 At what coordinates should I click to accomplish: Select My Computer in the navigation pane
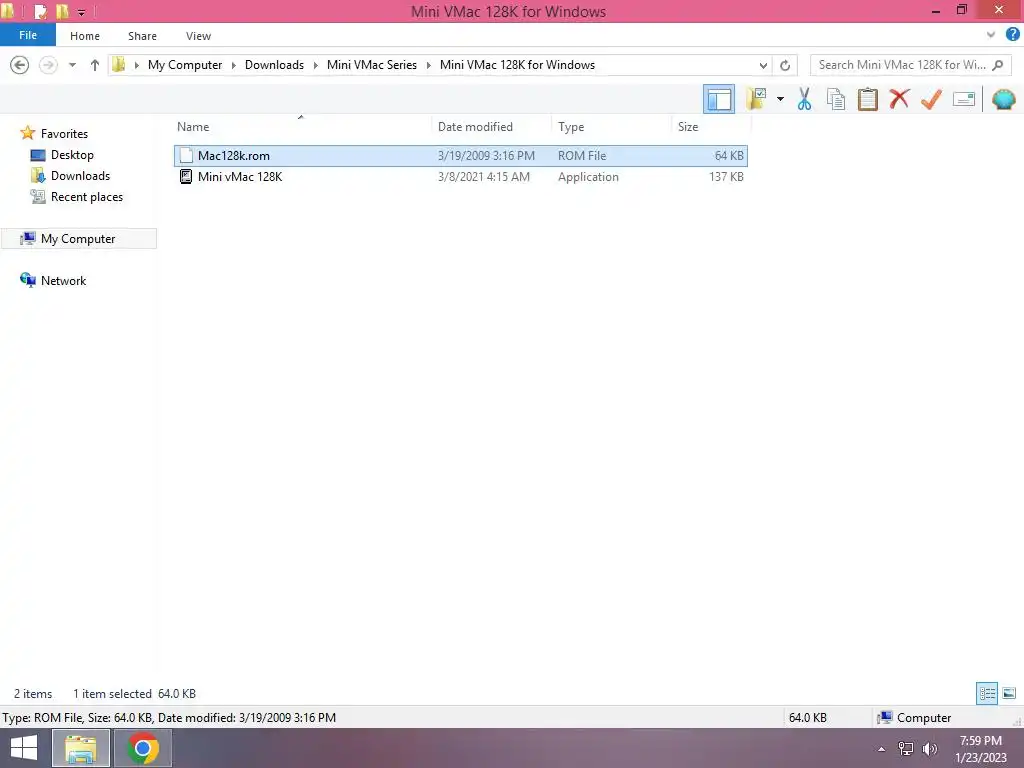tap(78, 239)
